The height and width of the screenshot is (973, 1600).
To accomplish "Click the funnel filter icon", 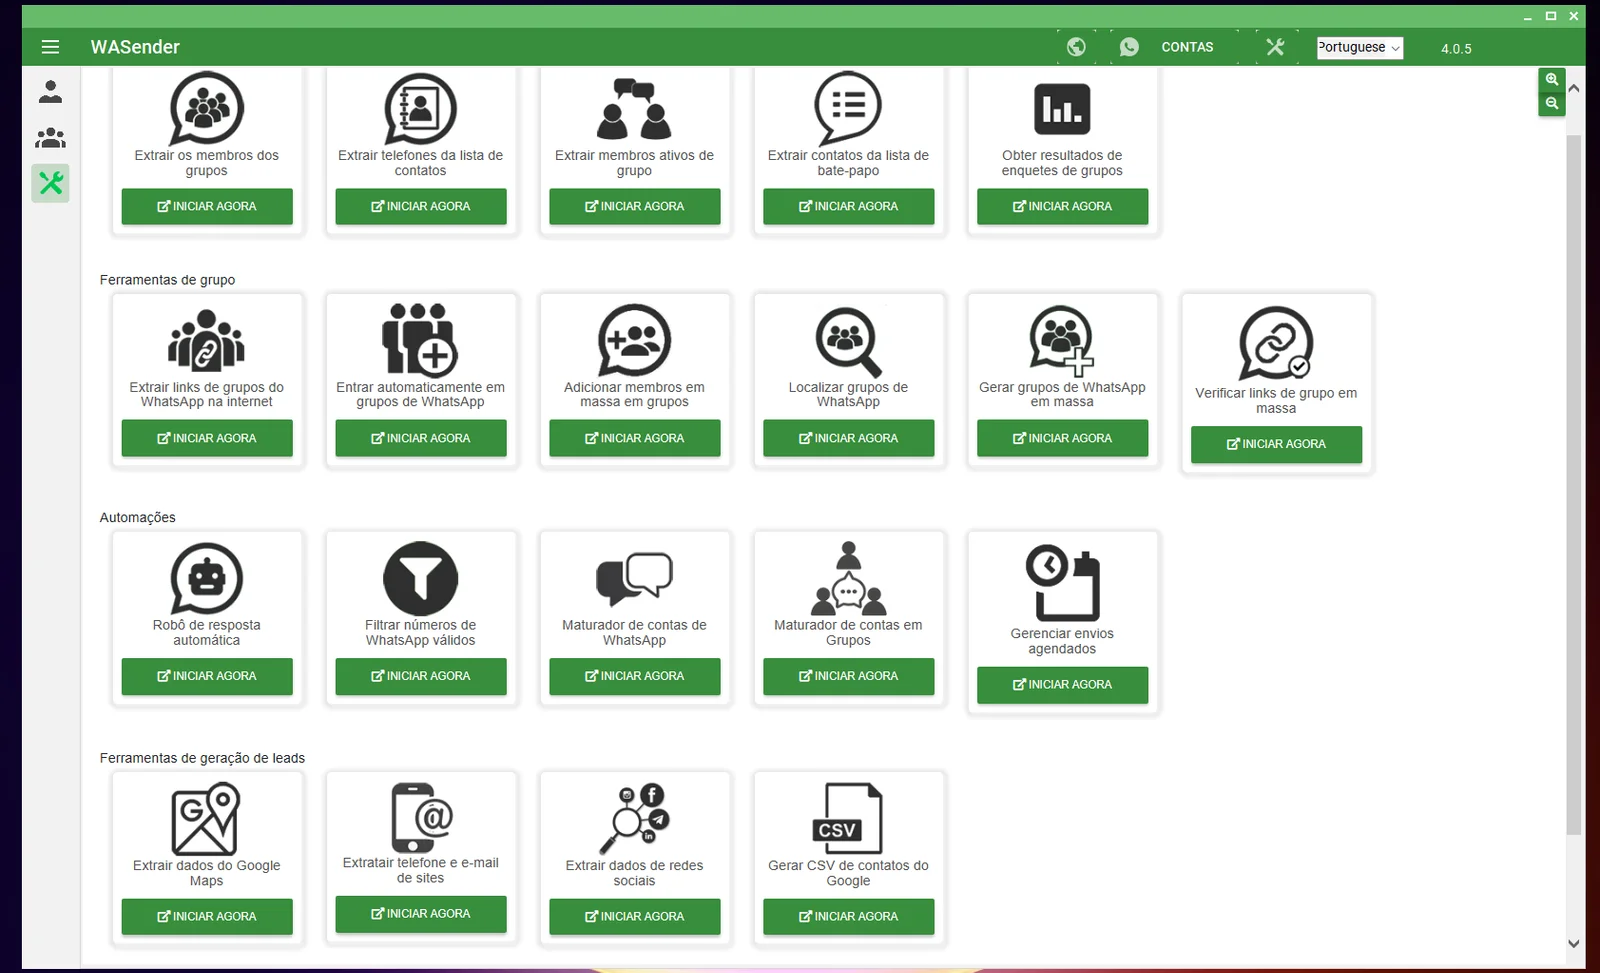I will coord(420,578).
